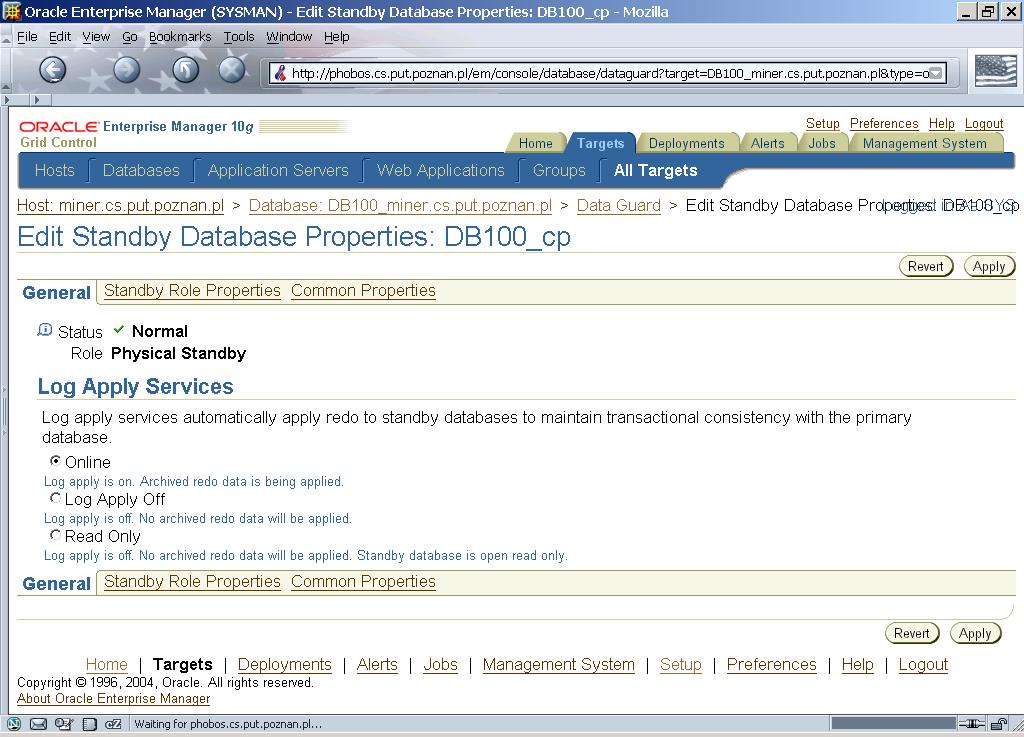Open Navigator from status bar icon
The width and height of the screenshot is (1024, 737).
click(14, 723)
